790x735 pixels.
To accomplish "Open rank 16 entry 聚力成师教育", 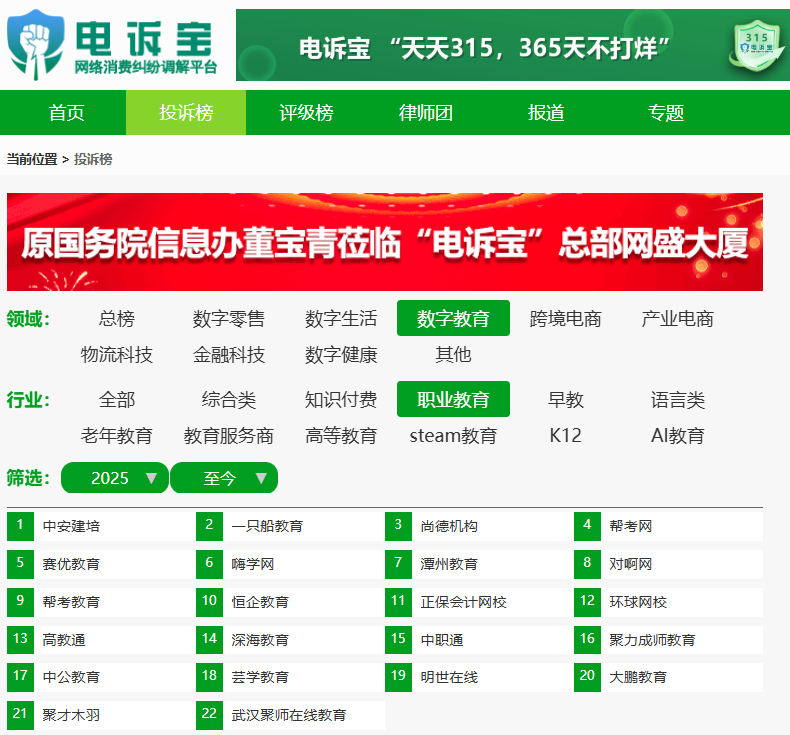I will tap(652, 640).
